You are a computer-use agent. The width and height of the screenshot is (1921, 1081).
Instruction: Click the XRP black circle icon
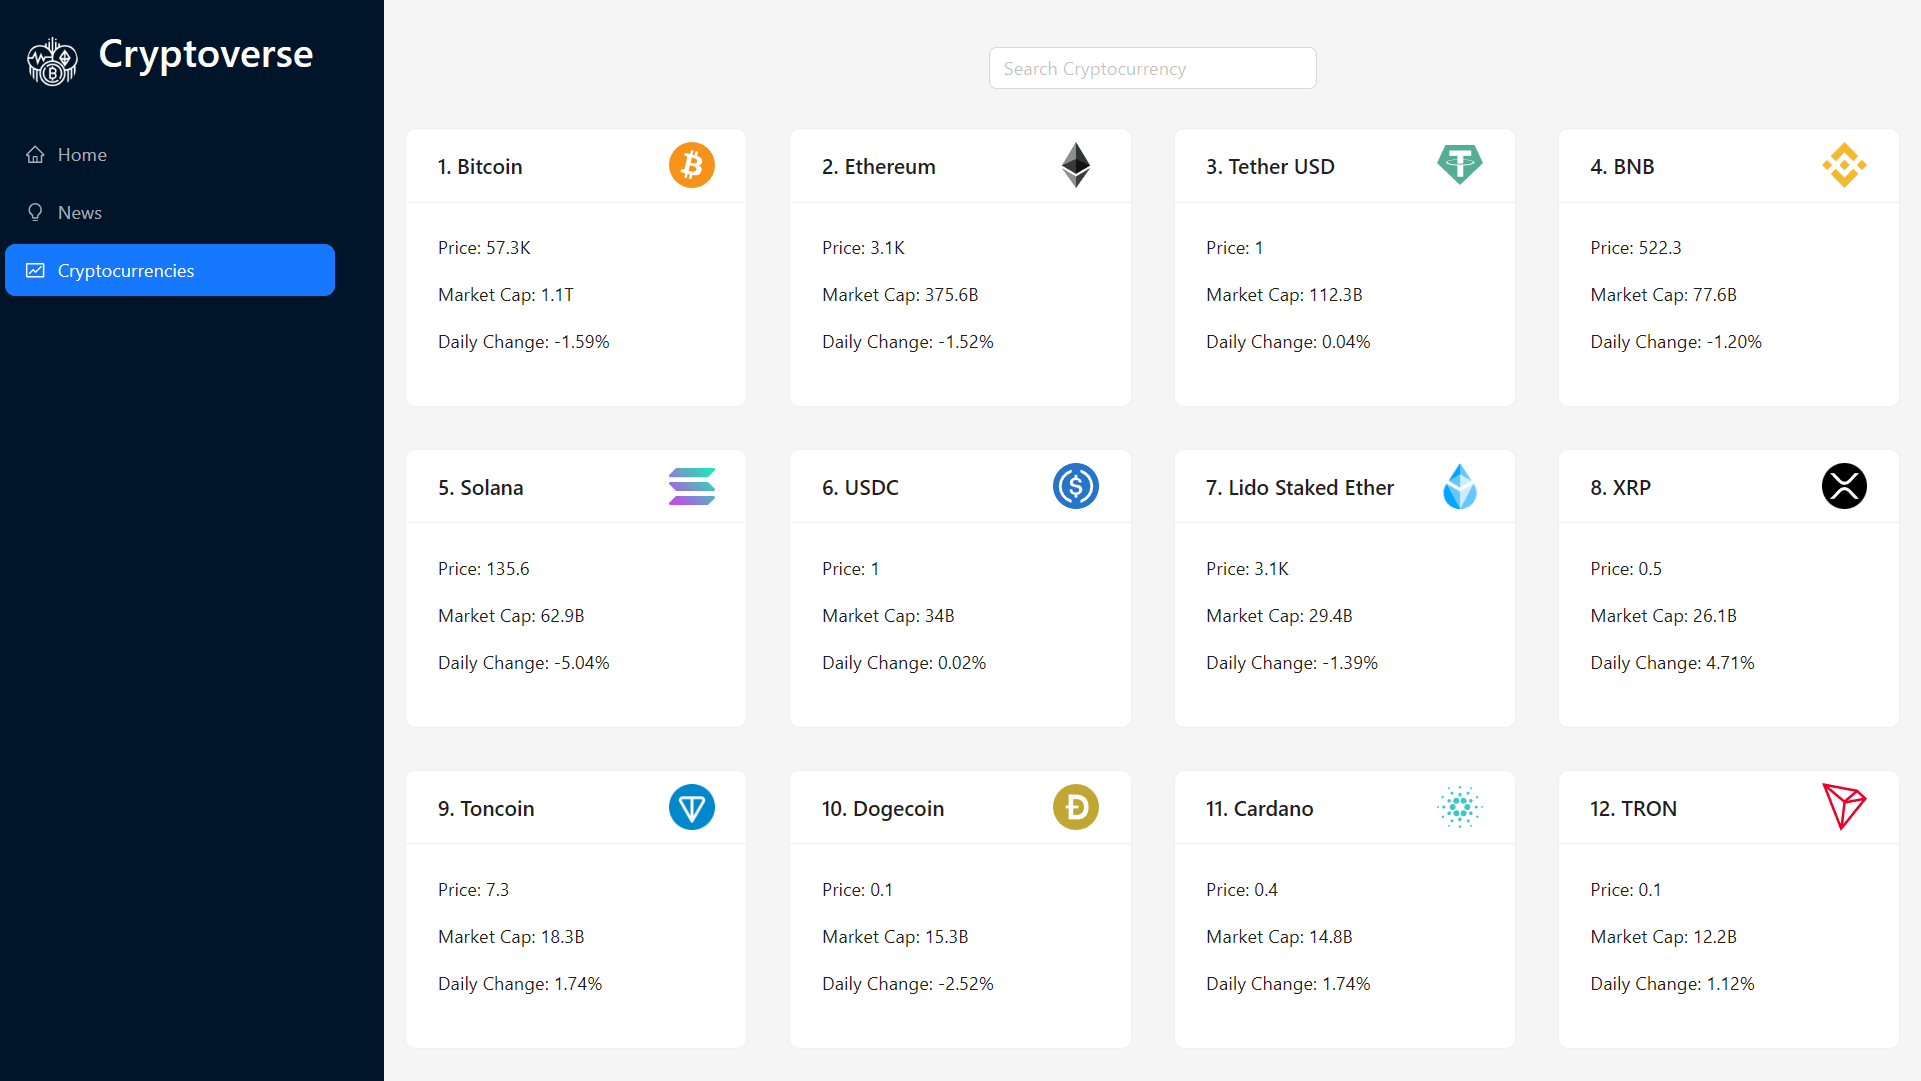(1843, 486)
